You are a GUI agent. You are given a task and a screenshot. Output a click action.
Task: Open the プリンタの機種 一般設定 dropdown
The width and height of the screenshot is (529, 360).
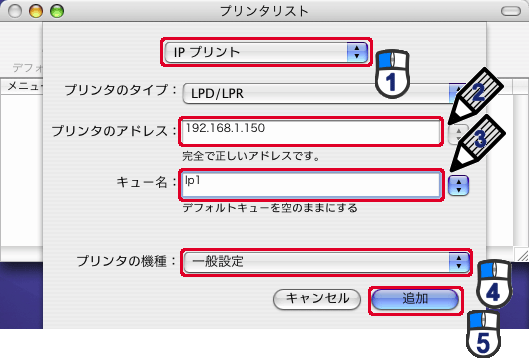tap(326, 262)
